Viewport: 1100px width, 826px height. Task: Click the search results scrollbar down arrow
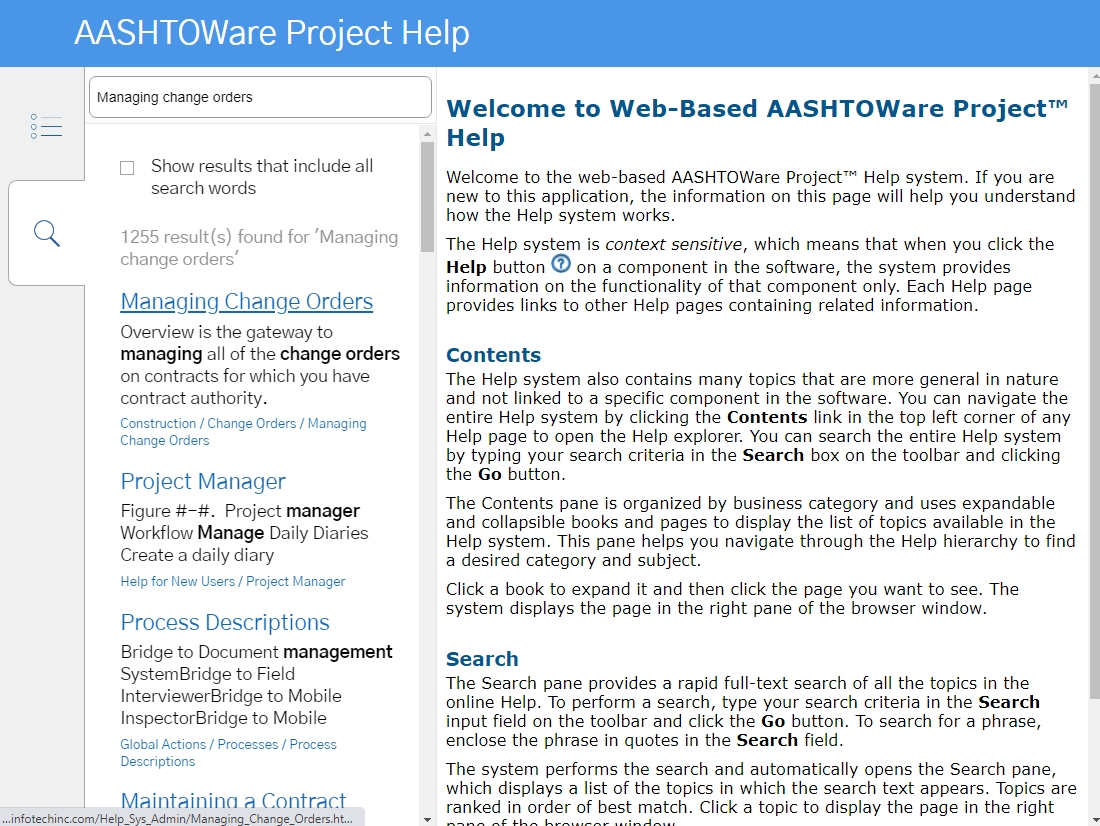[427, 819]
